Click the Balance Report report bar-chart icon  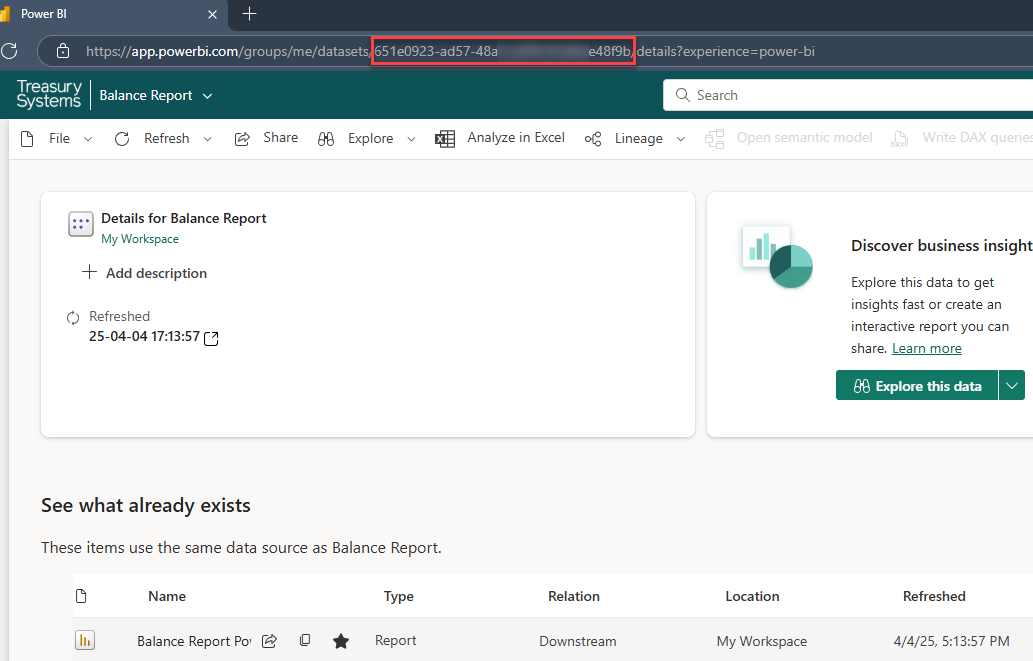(x=85, y=640)
